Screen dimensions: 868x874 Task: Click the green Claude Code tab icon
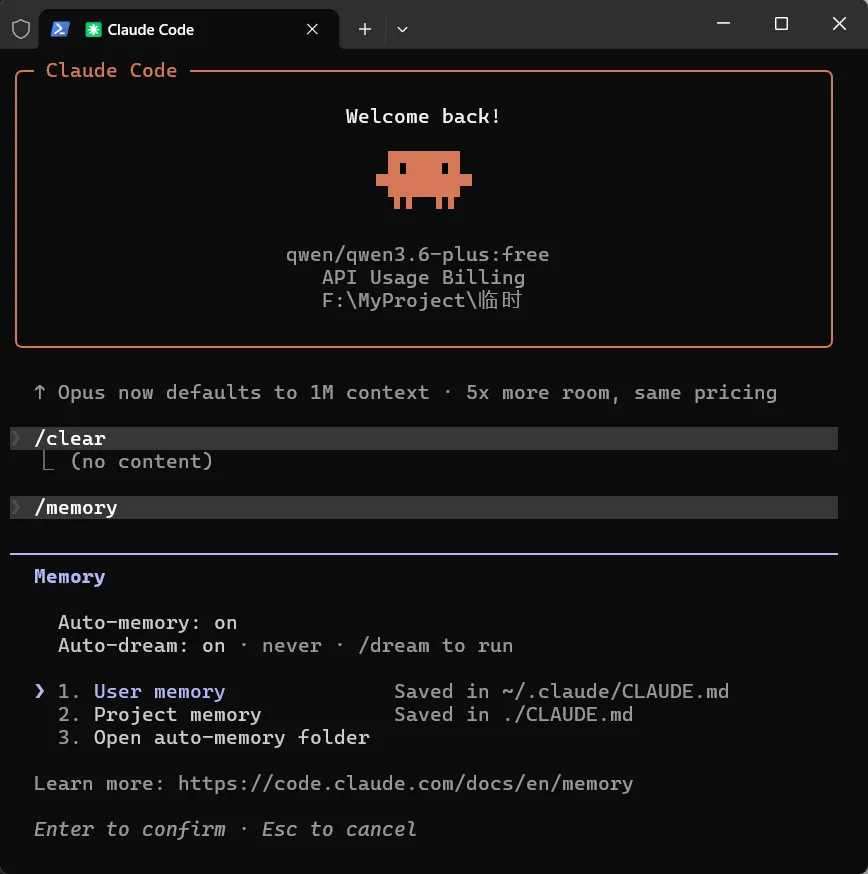click(93, 30)
